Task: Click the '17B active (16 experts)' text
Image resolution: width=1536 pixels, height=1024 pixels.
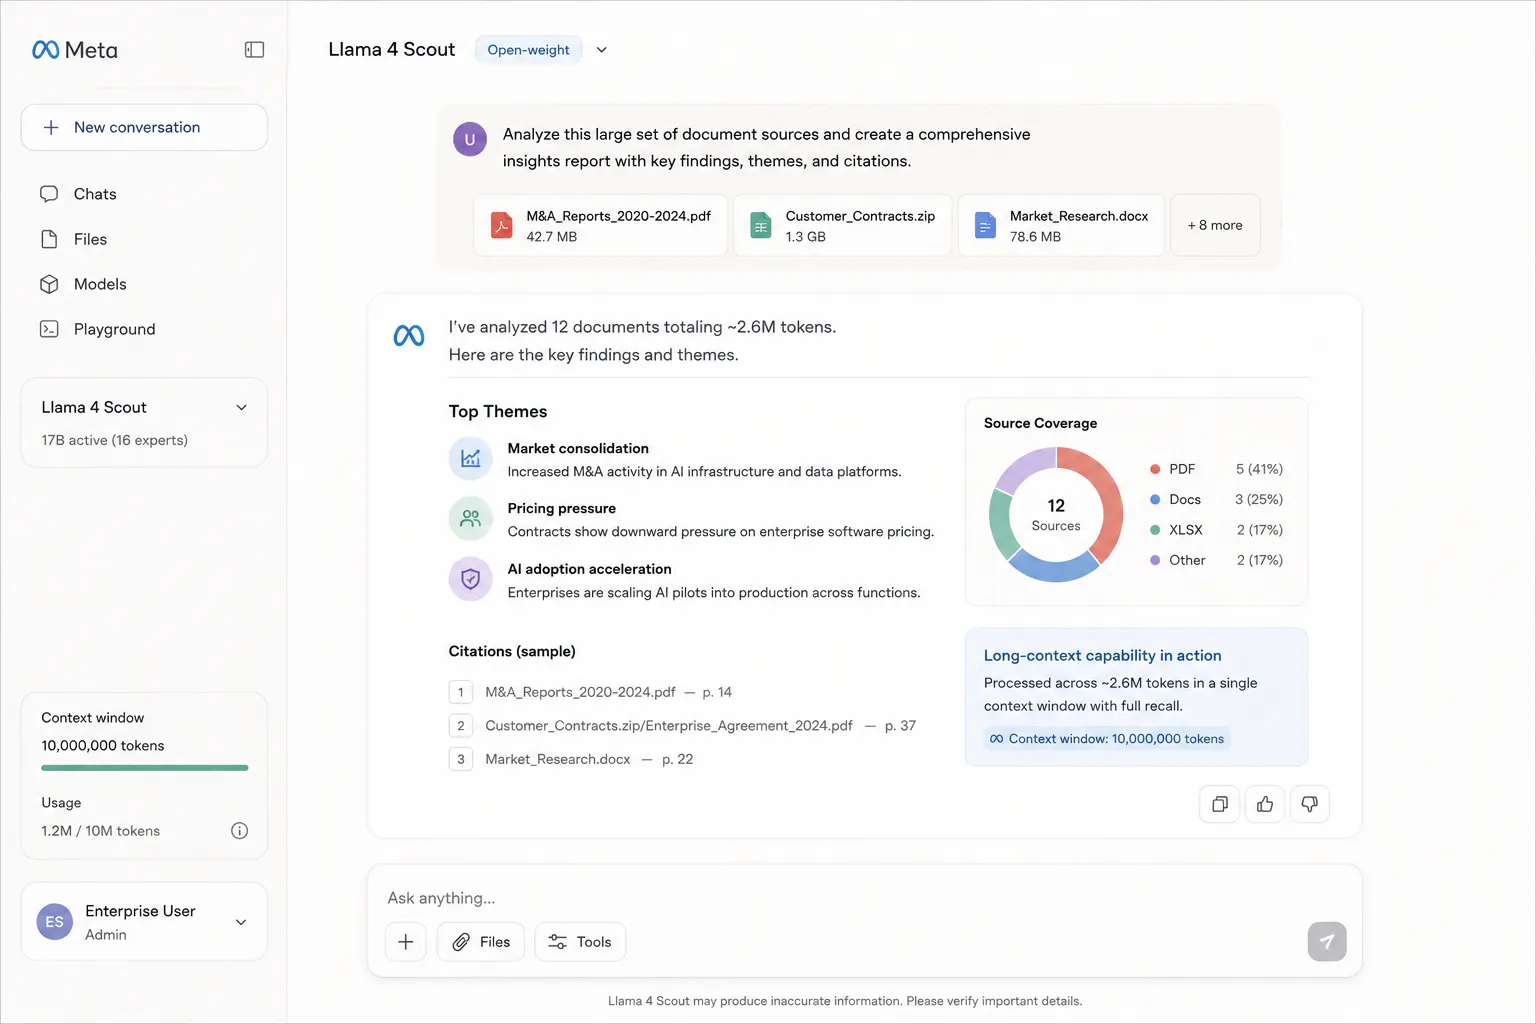Action: pos(115,440)
